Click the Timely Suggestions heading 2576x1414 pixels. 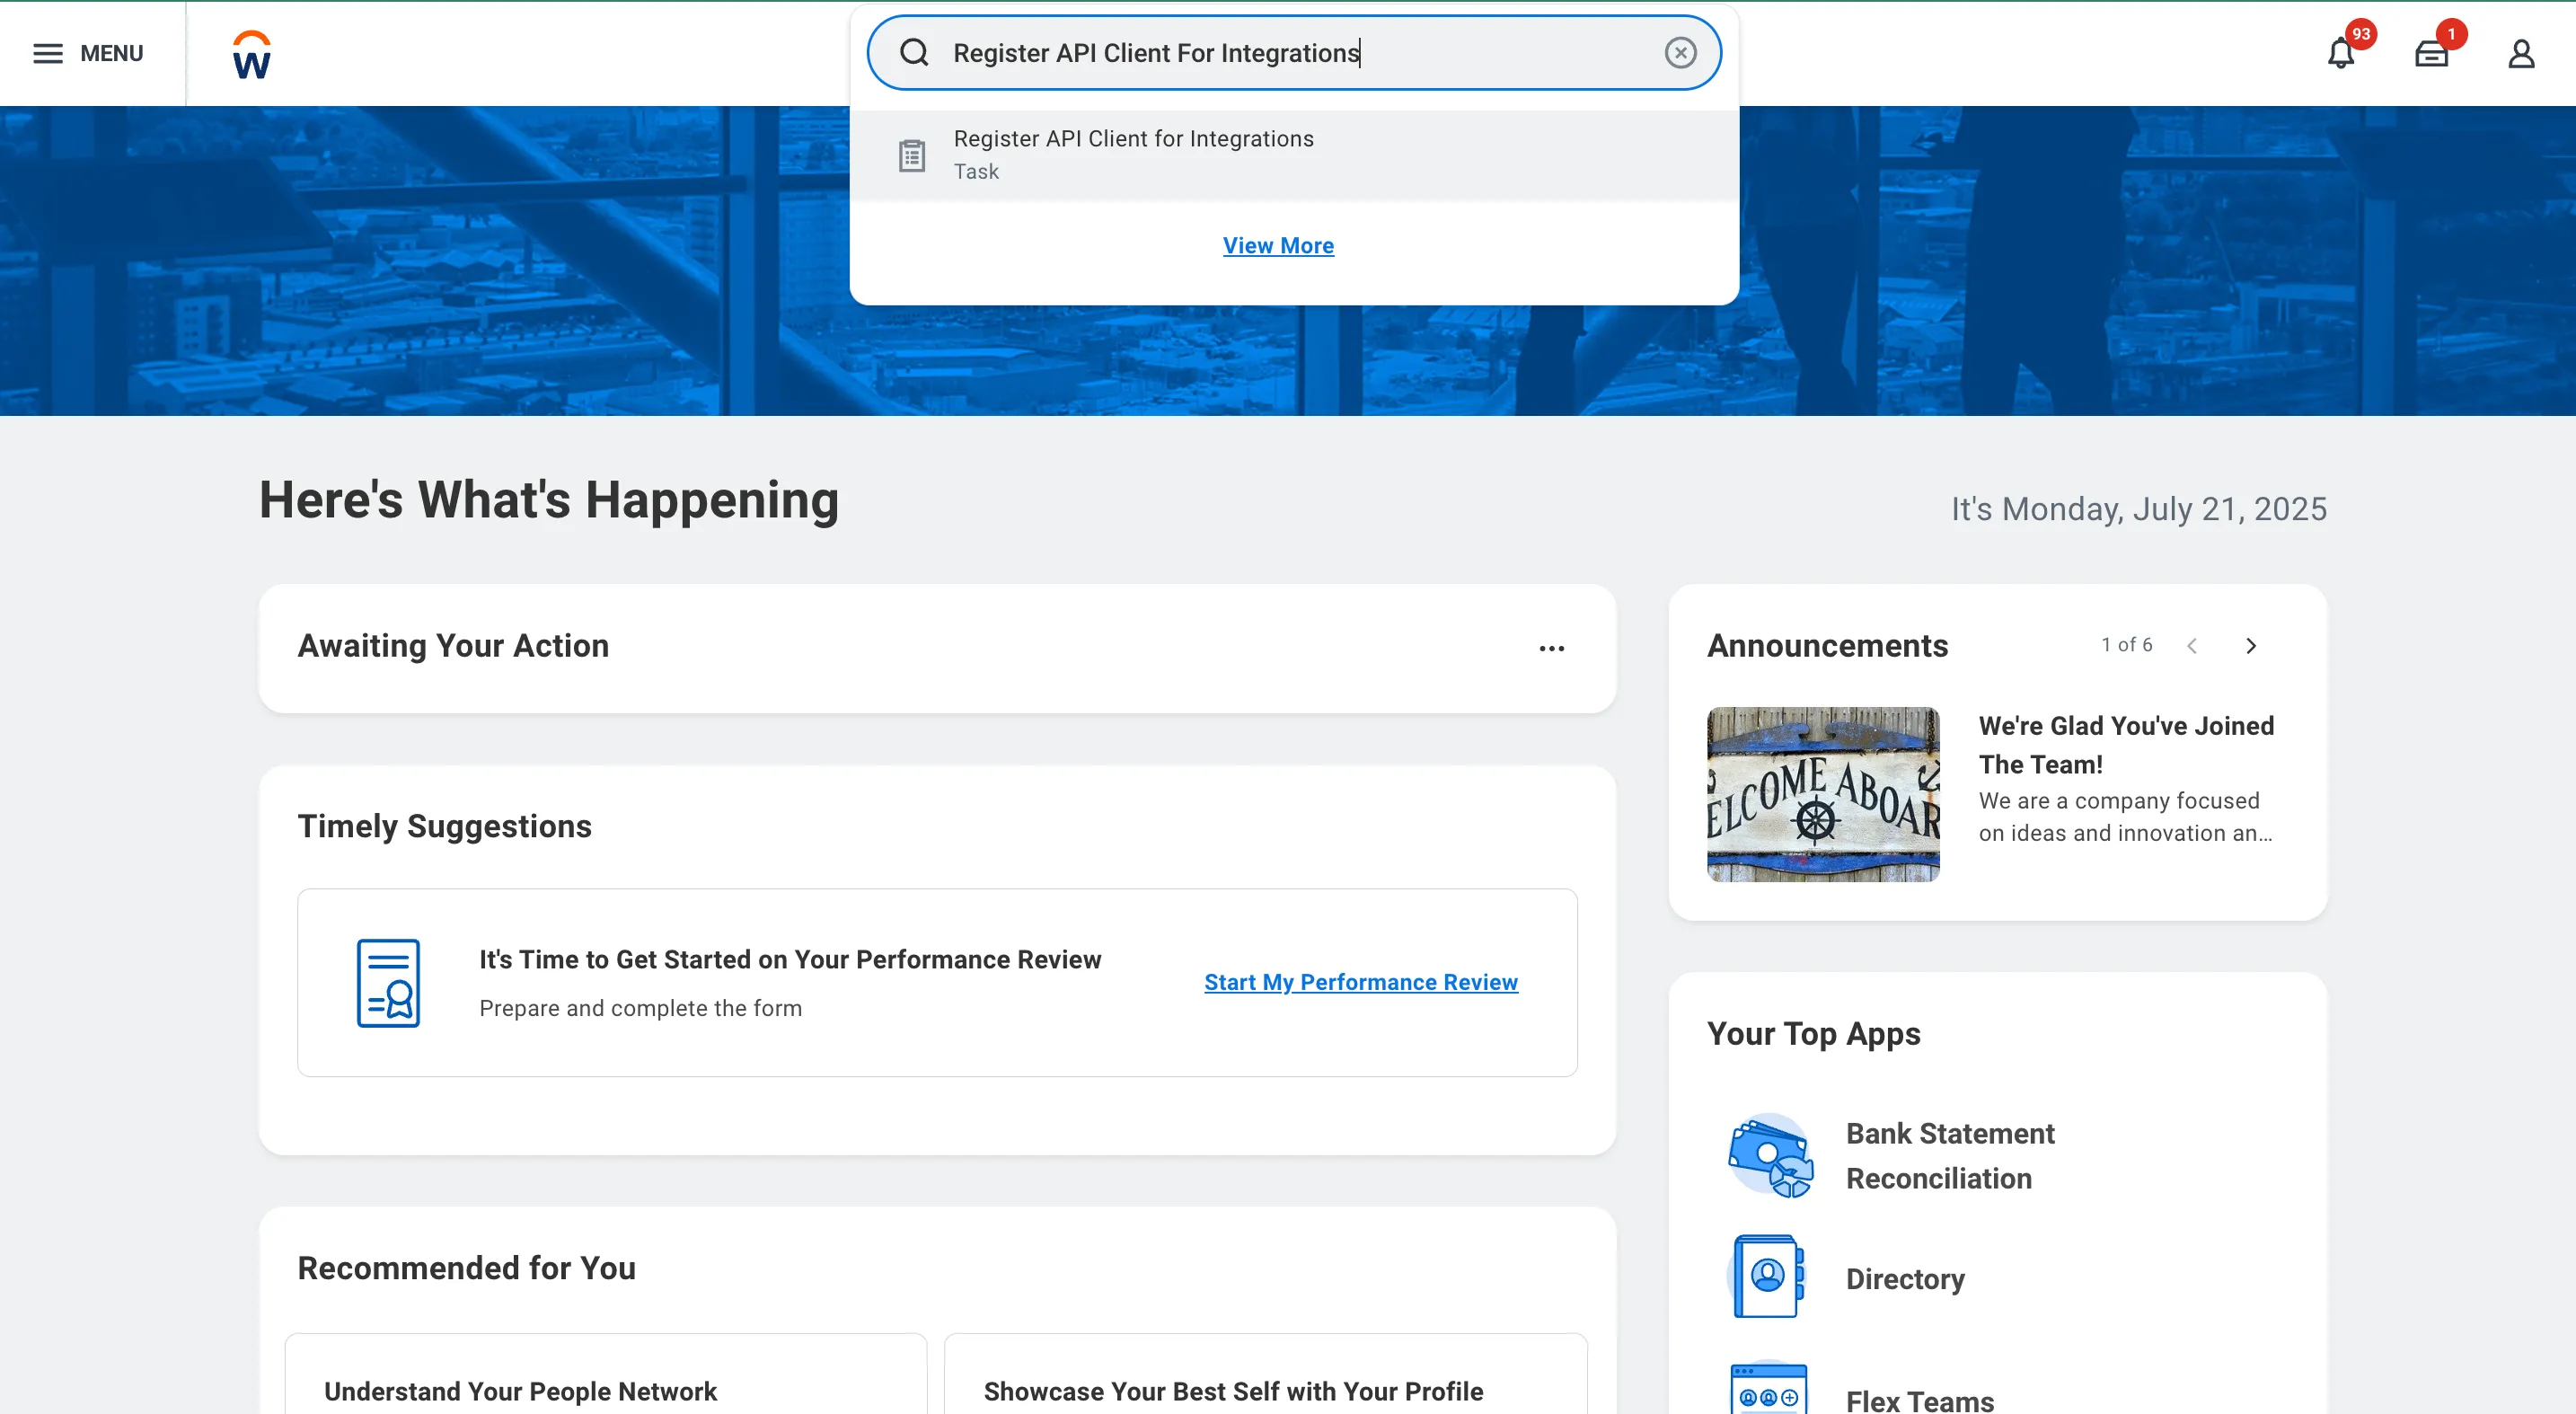[x=444, y=826]
